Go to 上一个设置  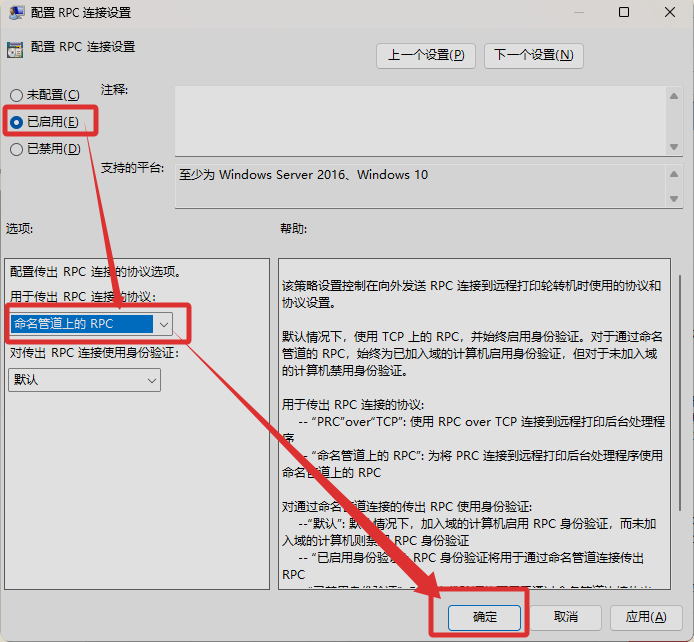point(425,55)
